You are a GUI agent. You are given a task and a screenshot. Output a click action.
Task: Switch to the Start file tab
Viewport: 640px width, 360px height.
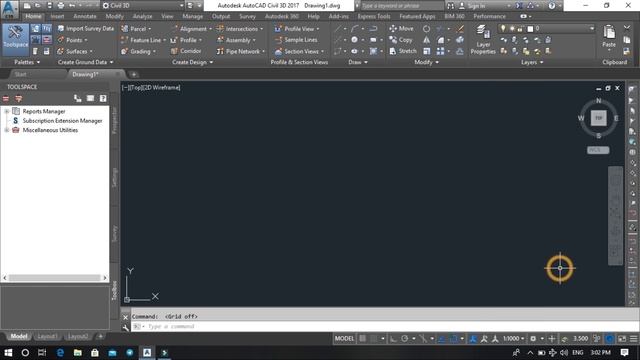pos(20,74)
